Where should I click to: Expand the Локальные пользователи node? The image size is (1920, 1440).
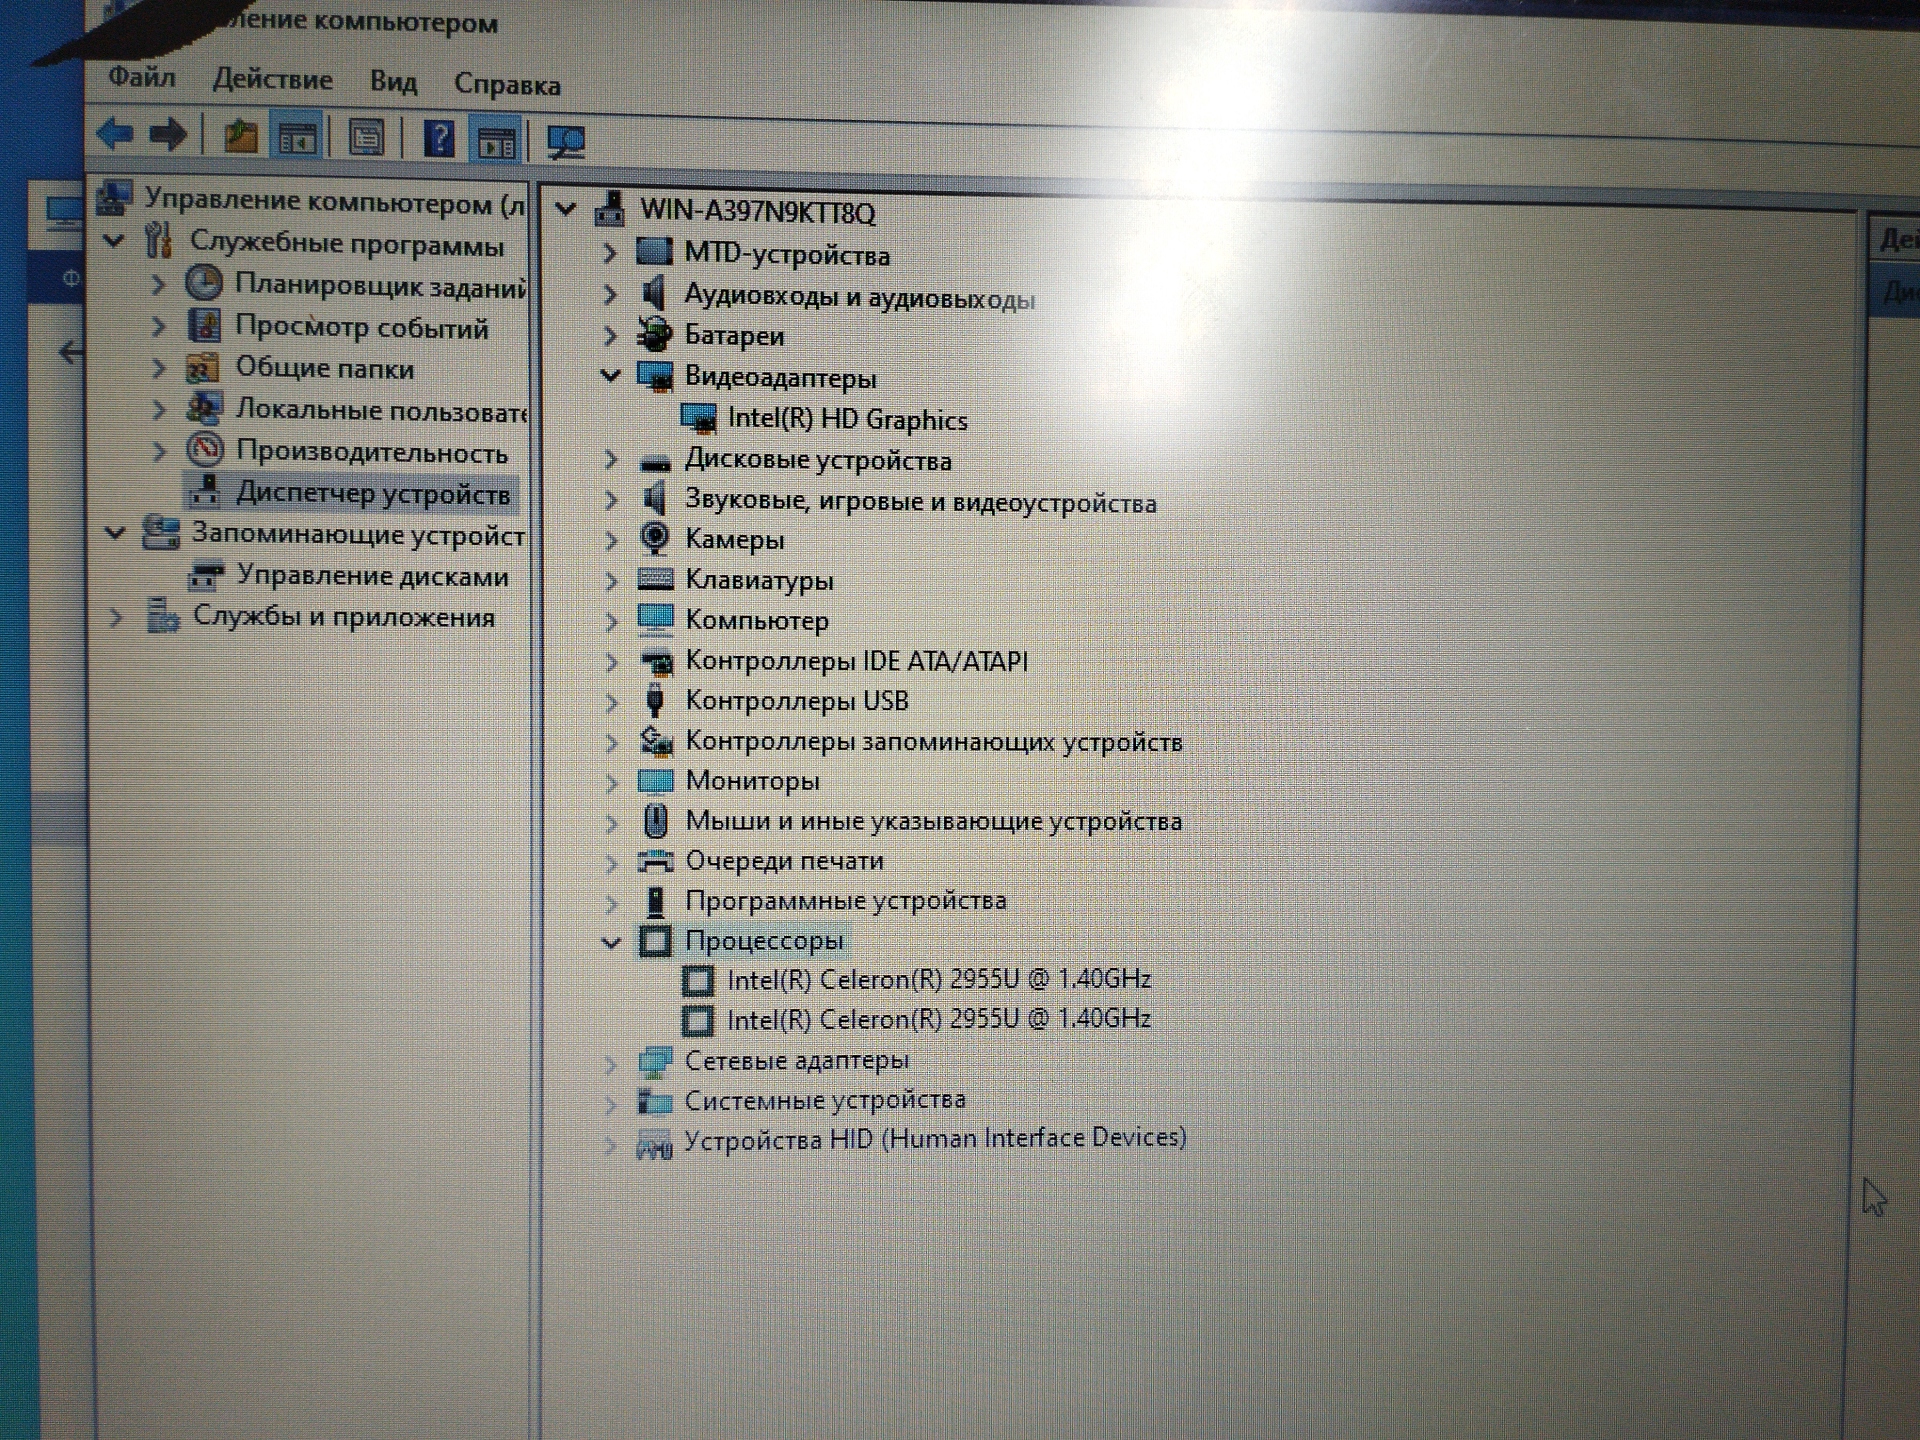[x=159, y=409]
